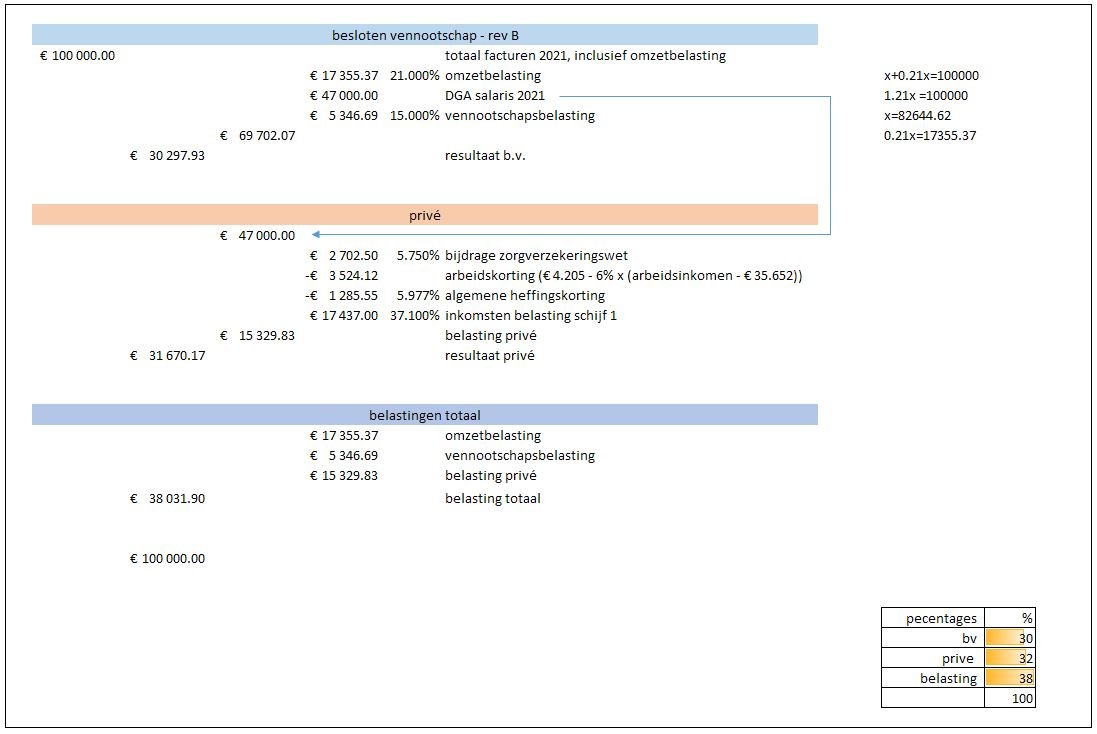Click the € 38 031.90 belasting totaal value
This screenshot has width=1097, height=734.
point(168,498)
